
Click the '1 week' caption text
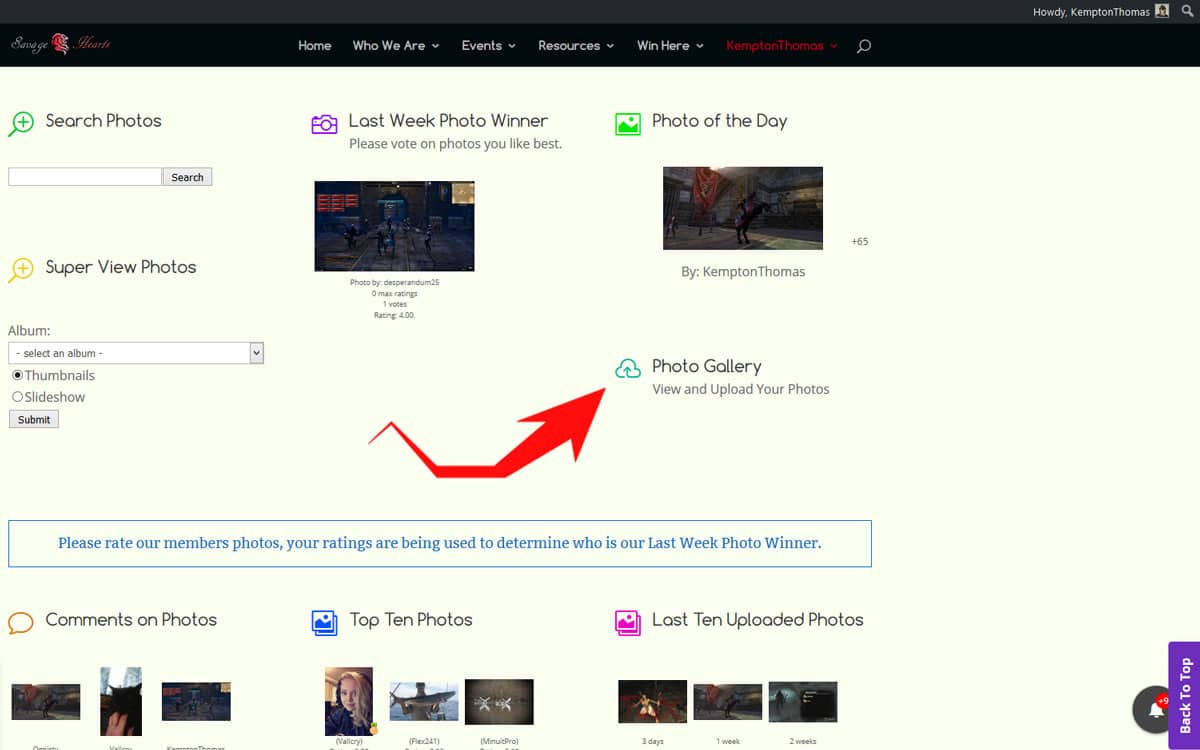pyautogui.click(x=728, y=742)
